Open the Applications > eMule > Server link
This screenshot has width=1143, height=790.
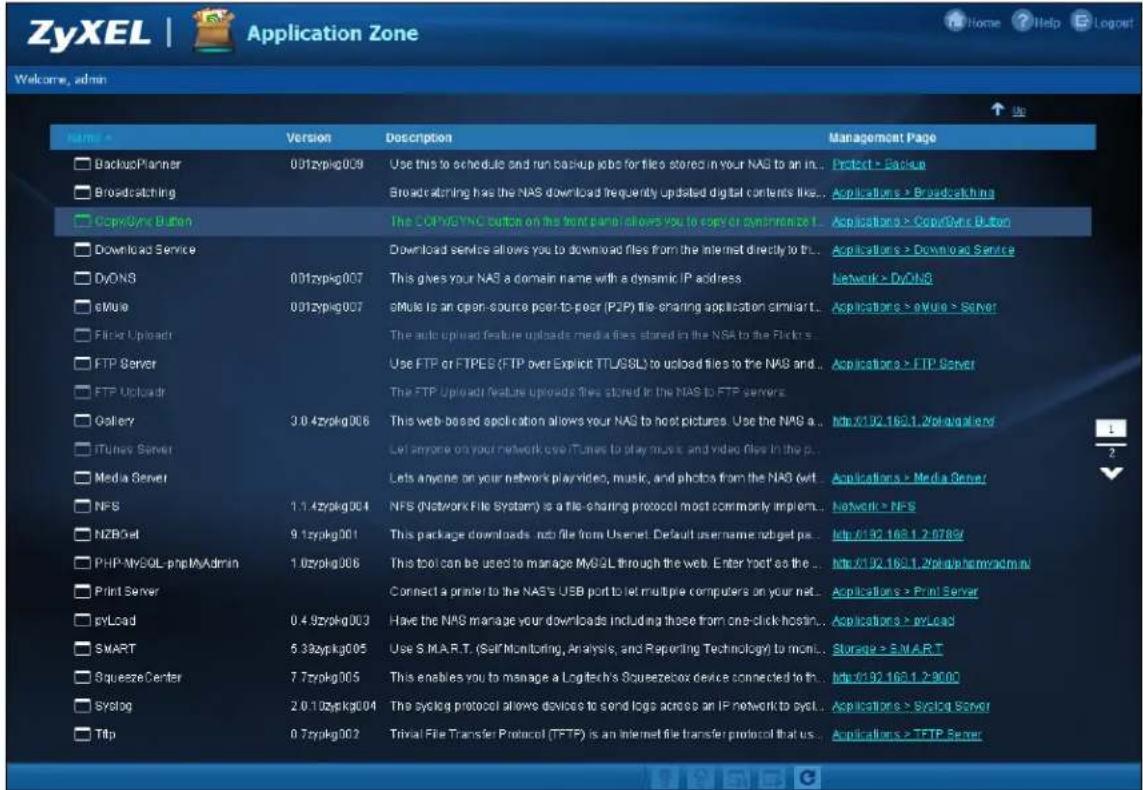[x=914, y=306]
